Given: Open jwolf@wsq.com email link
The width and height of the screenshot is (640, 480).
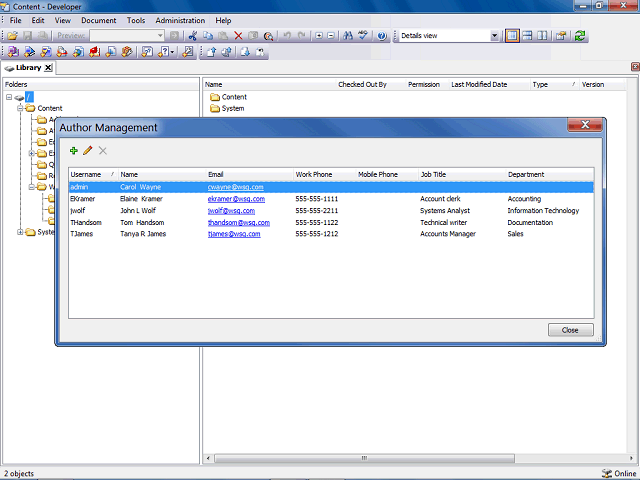Looking at the screenshot, I should pos(231,211).
